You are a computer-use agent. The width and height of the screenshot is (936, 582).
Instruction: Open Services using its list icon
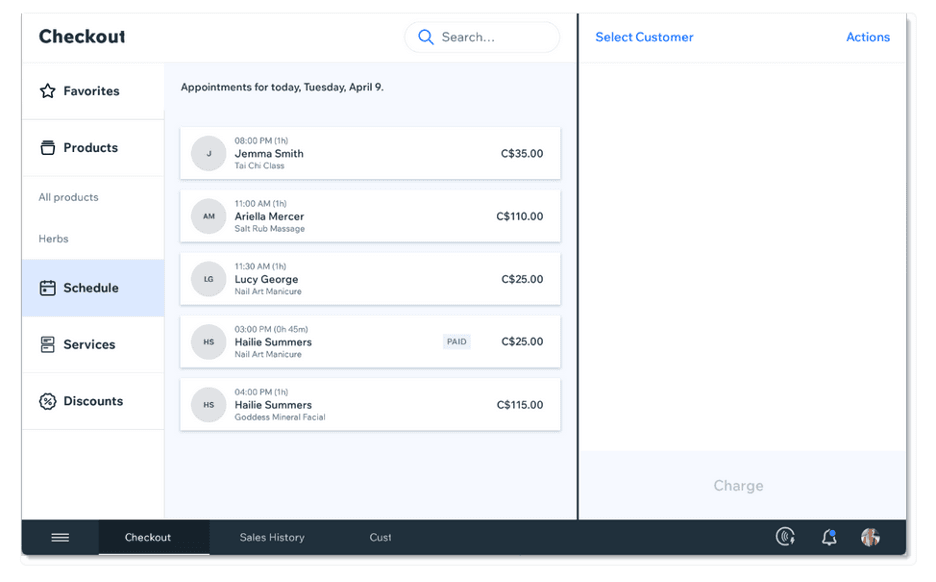tap(48, 344)
